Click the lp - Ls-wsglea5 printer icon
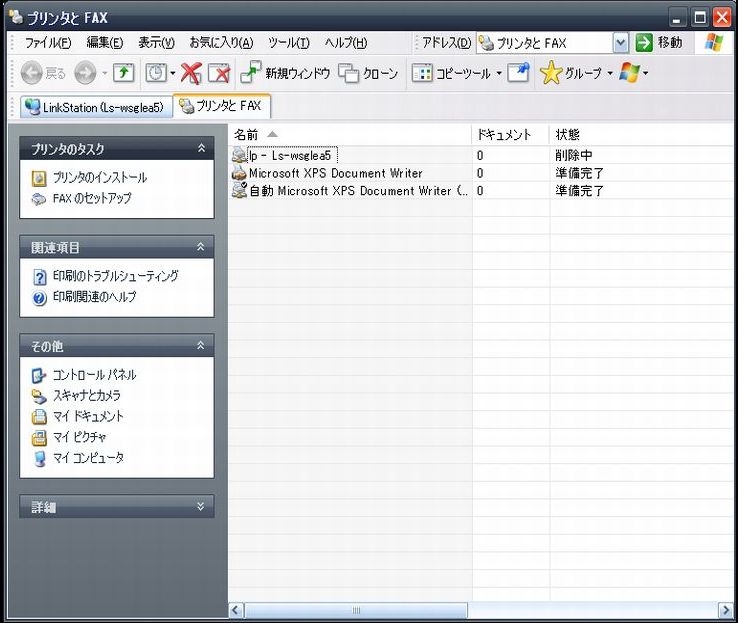The height and width of the screenshot is (623, 738). click(x=239, y=155)
